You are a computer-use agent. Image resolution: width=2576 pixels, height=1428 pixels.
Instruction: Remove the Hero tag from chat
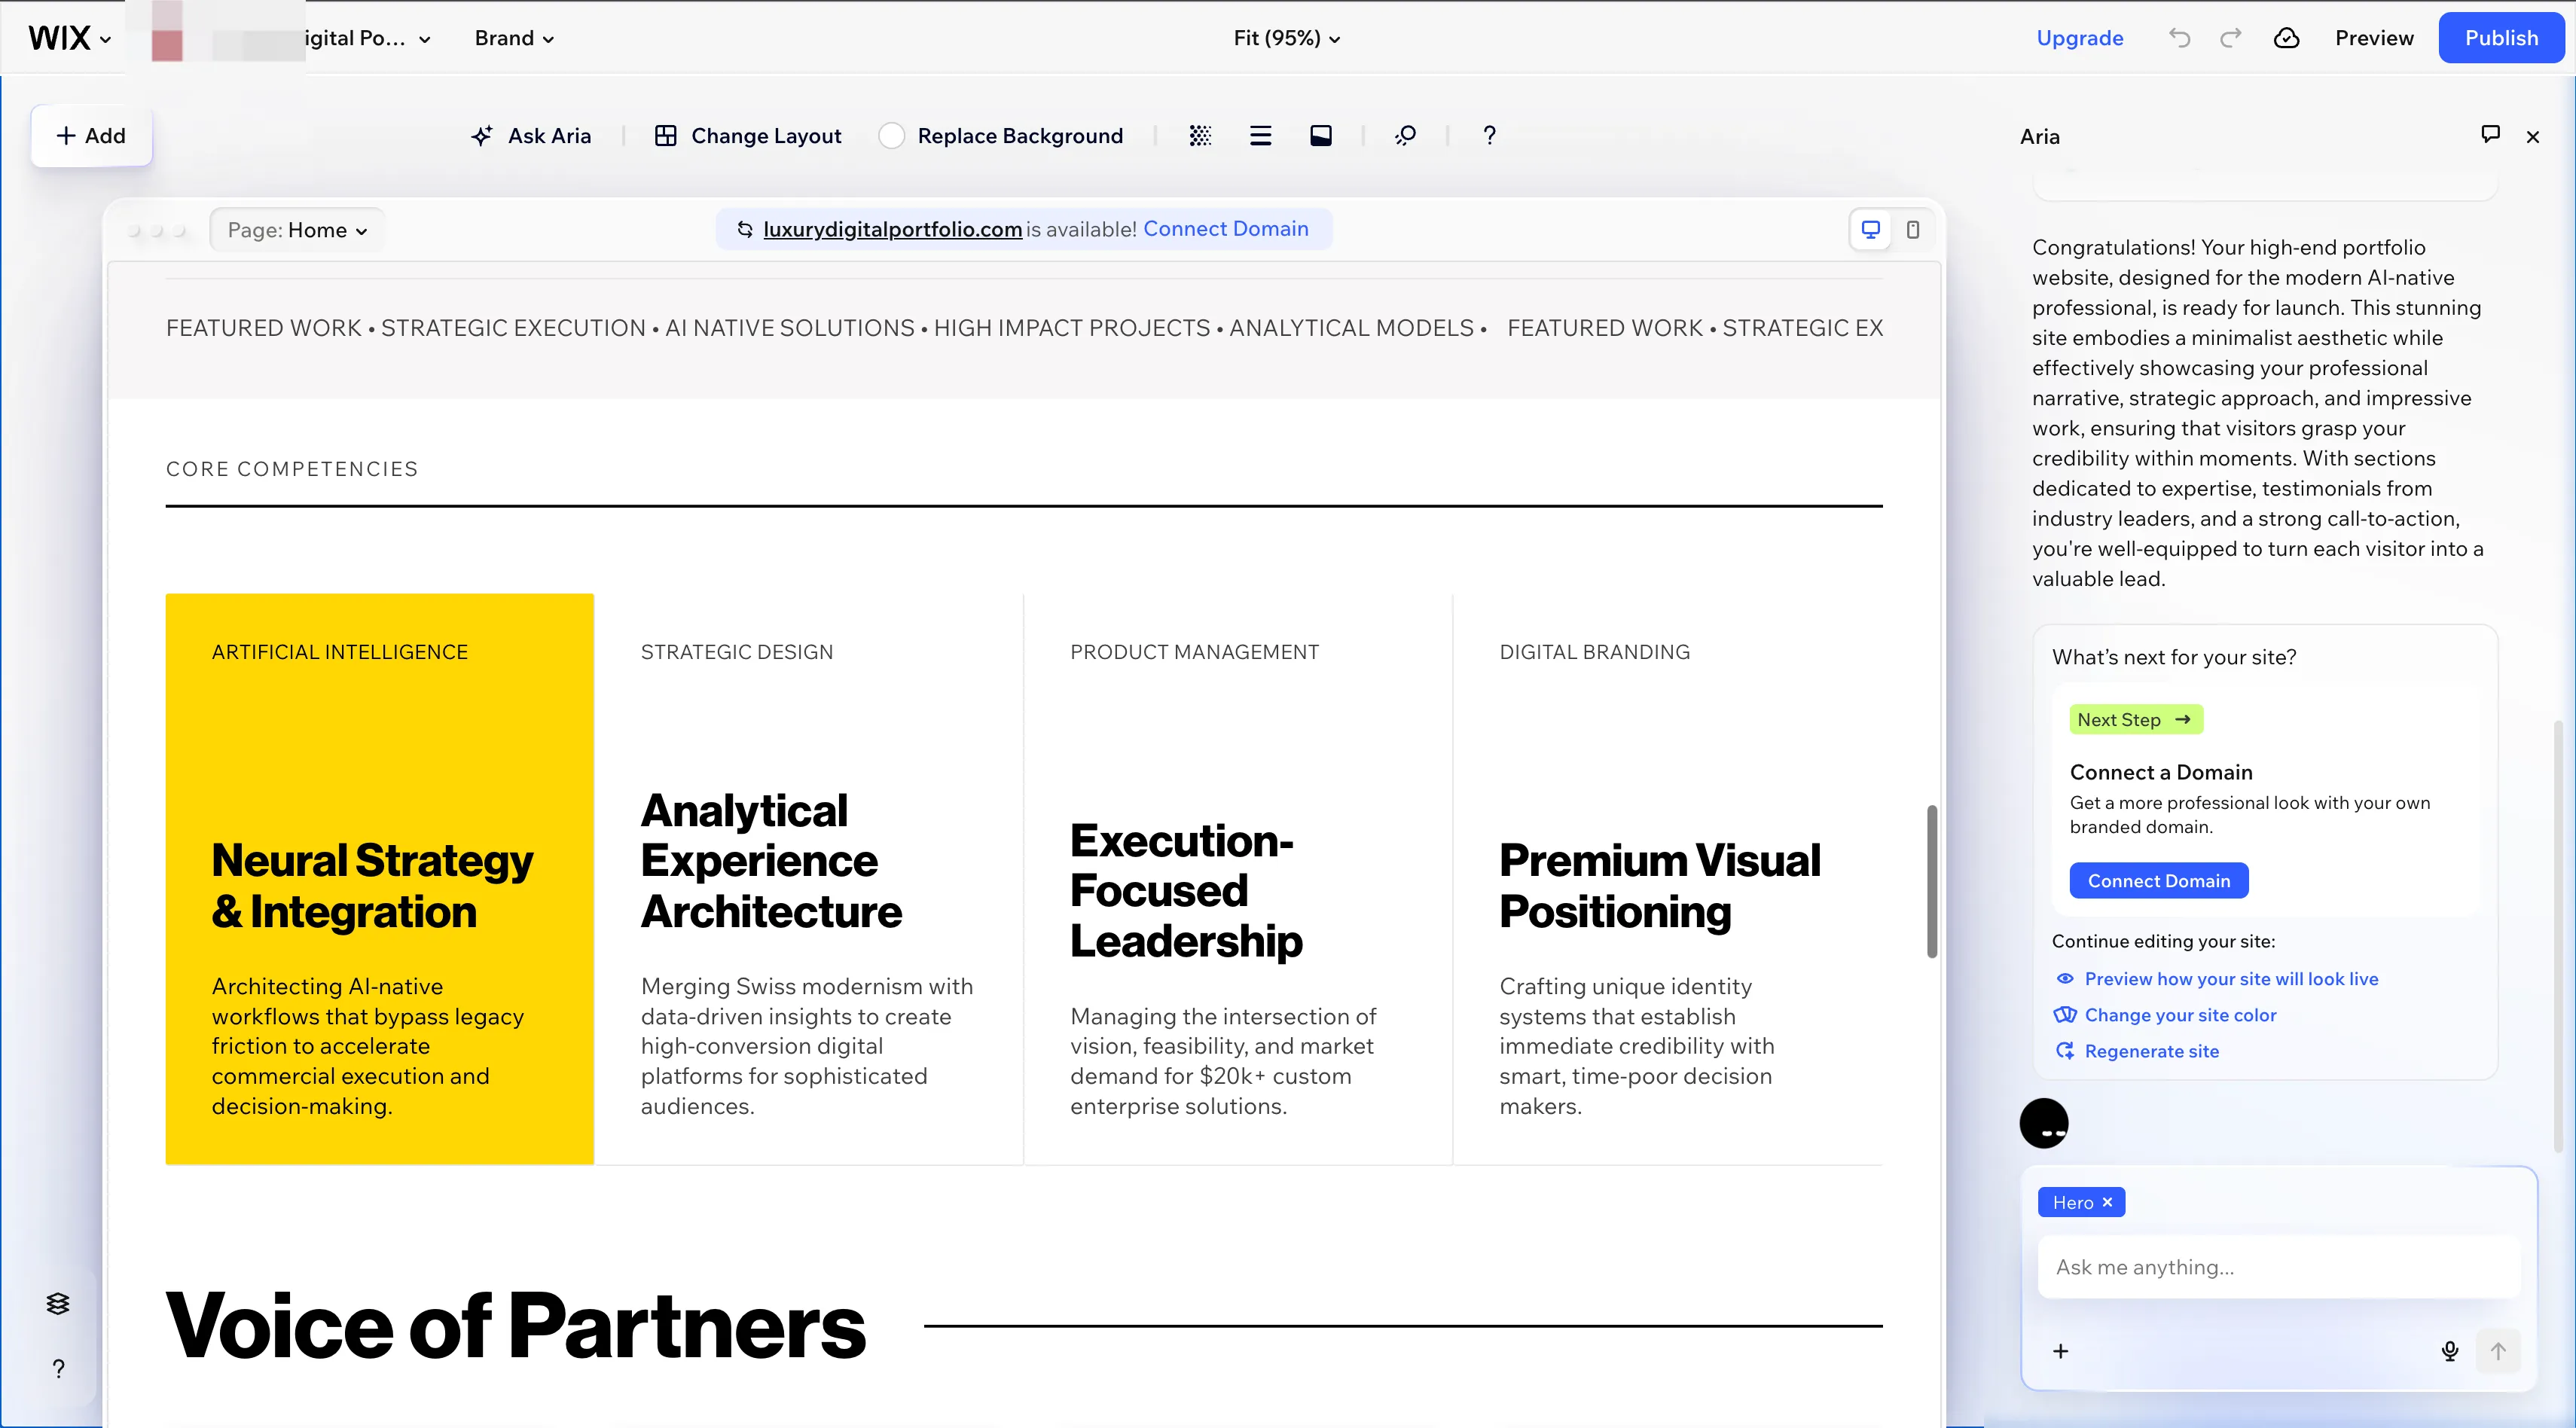[x=2107, y=1202]
